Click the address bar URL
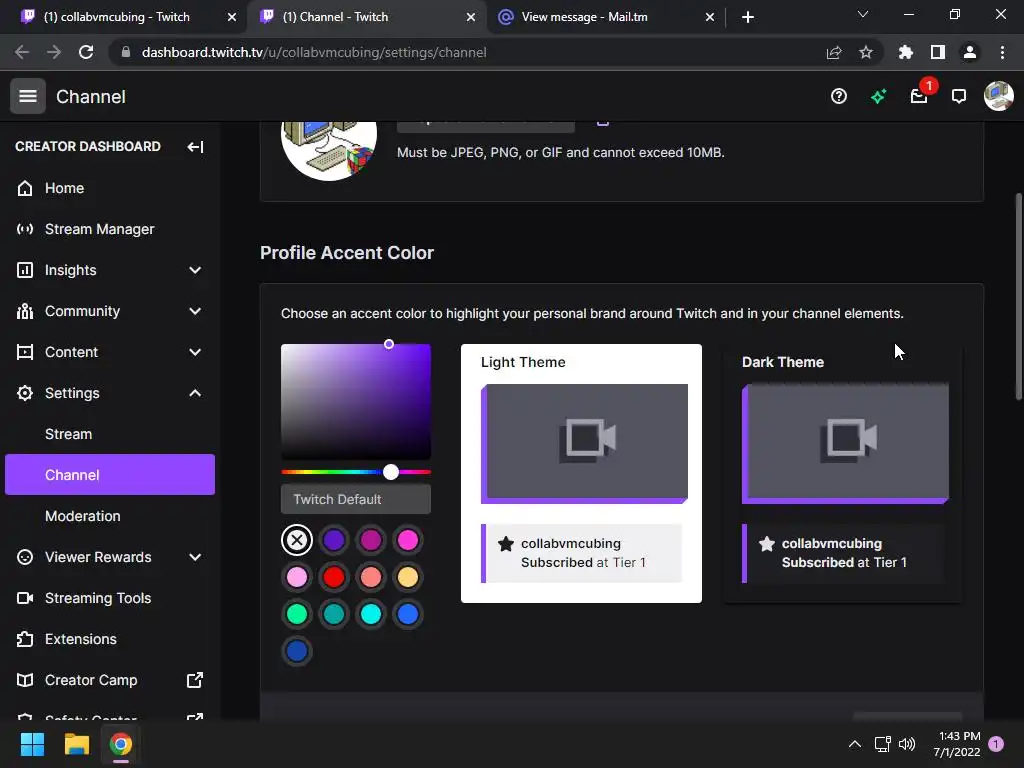1024x768 pixels. point(314,52)
